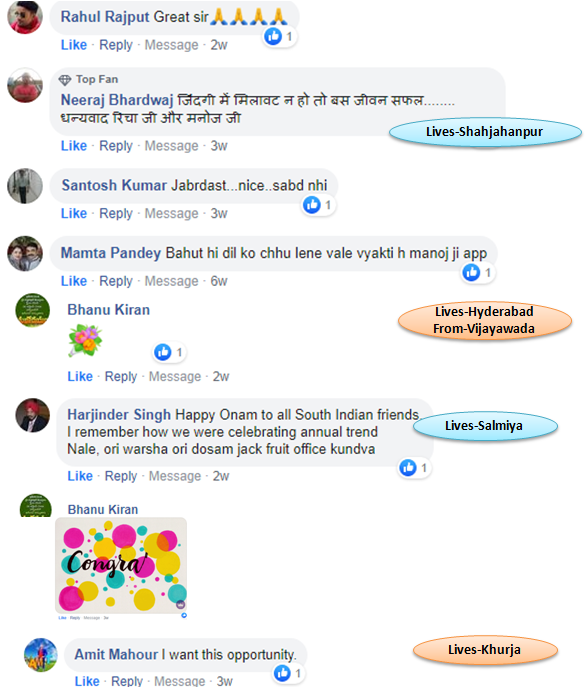Click the like reaction icon on Santosh Kumar's comment
This screenshot has width=588, height=688.
pos(312,205)
